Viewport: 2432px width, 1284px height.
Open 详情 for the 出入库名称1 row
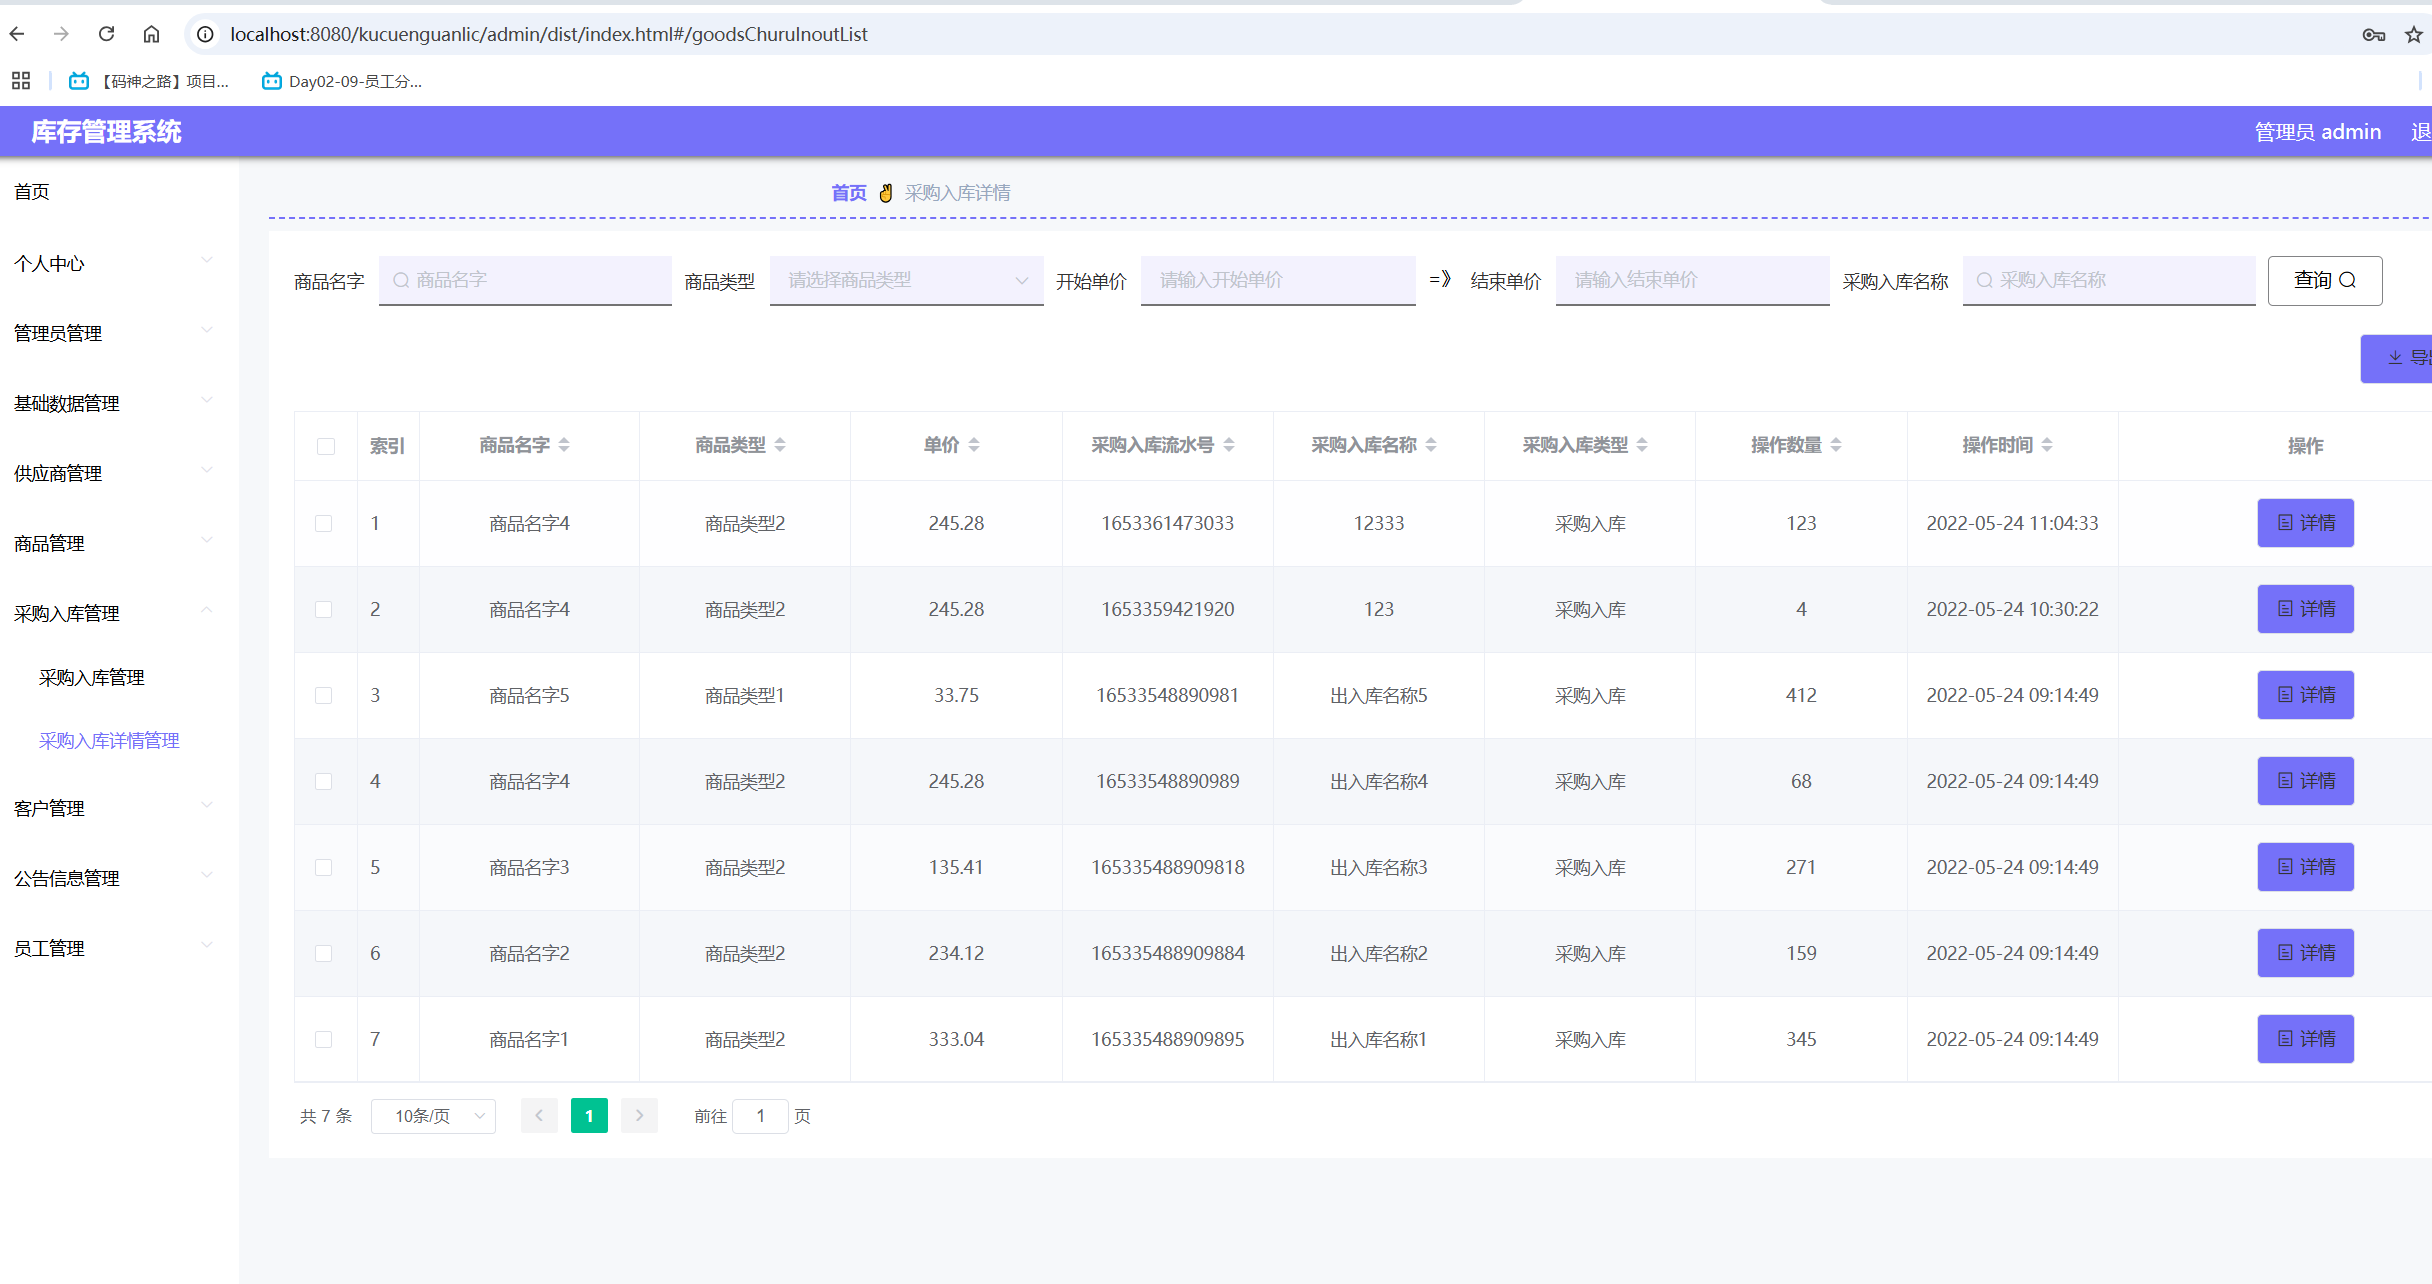click(x=2305, y=1039)
